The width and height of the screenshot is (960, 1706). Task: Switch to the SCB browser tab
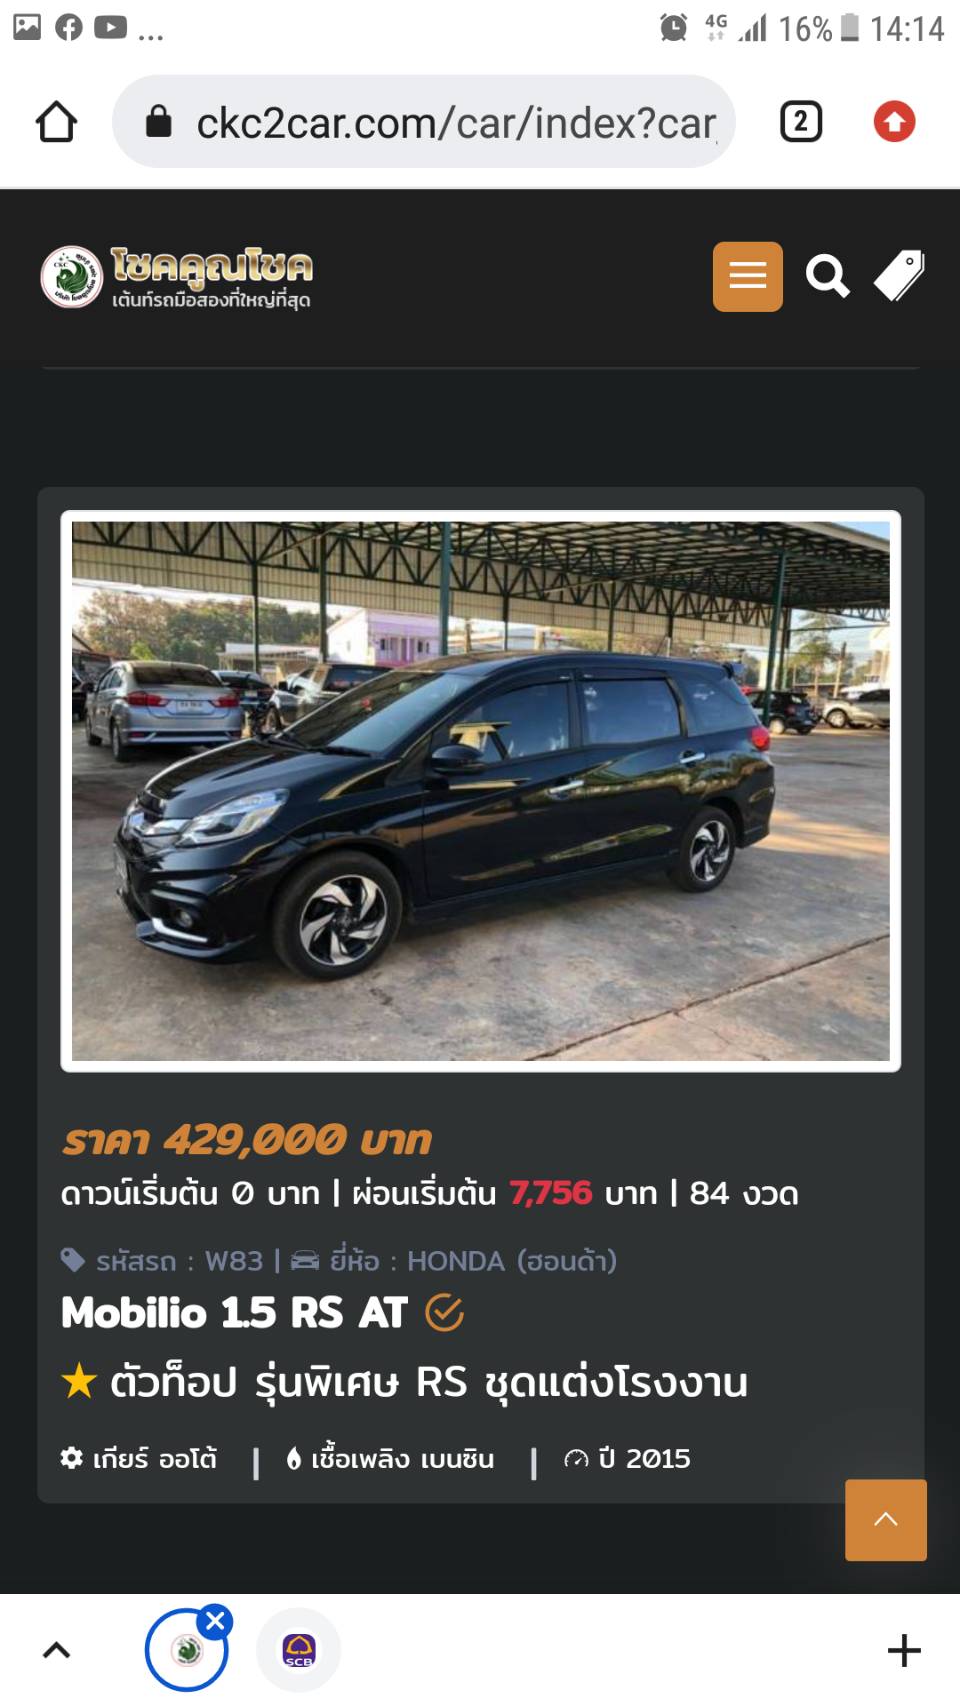pos(299,1650)
